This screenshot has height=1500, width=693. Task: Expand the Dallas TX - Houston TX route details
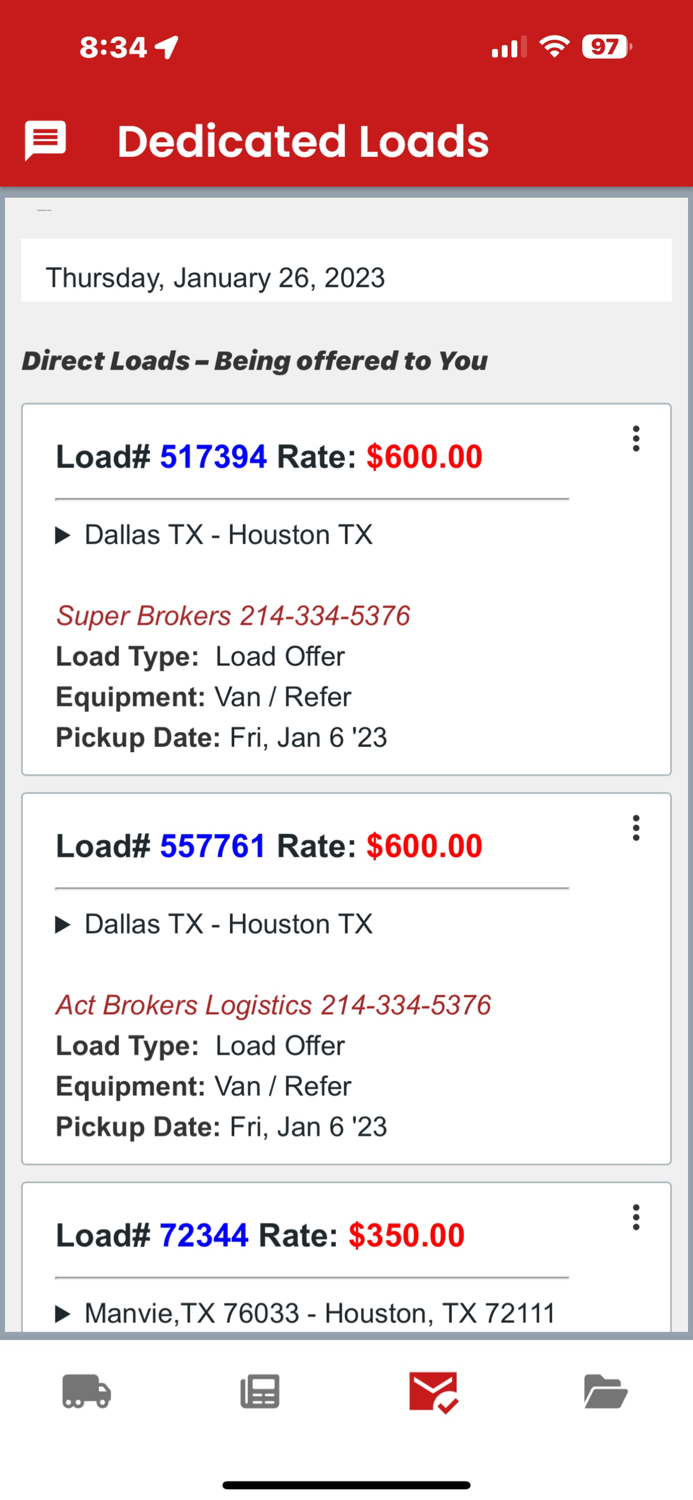(63, 535)
